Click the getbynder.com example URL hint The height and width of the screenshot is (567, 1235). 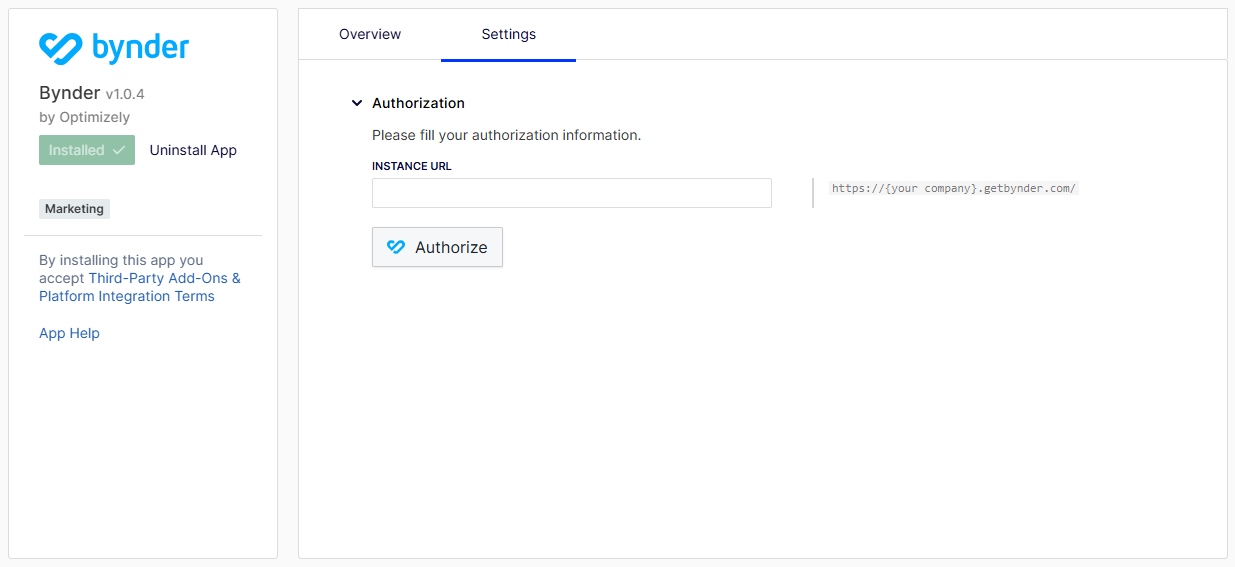click(953, 188)
